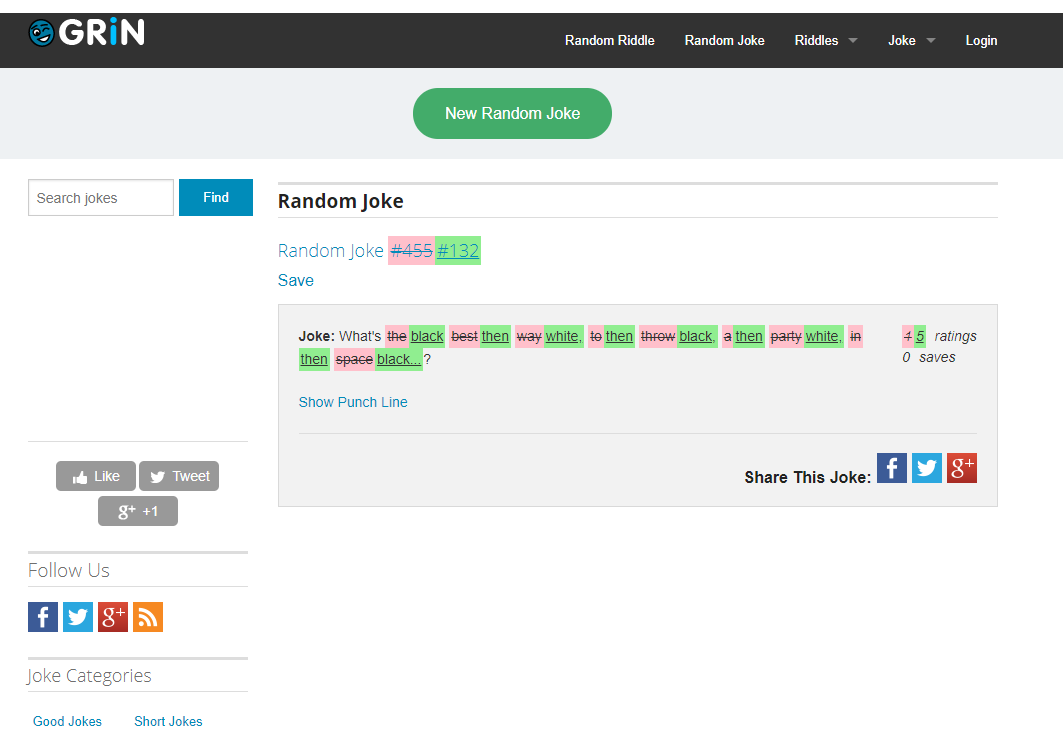Open the RSS feed icon

tap(148, 617)
